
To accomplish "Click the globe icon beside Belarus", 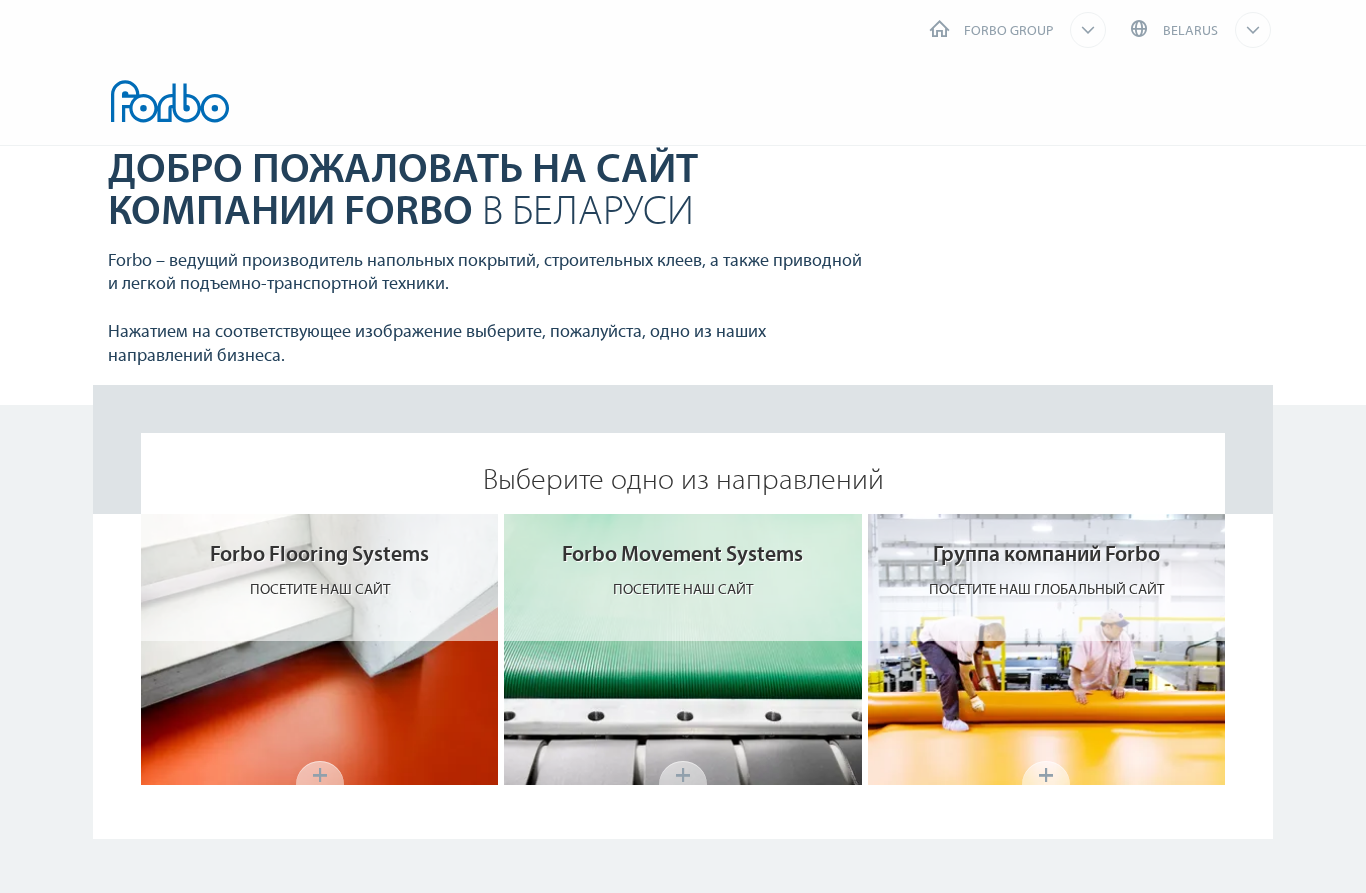I will [1139, 29].
